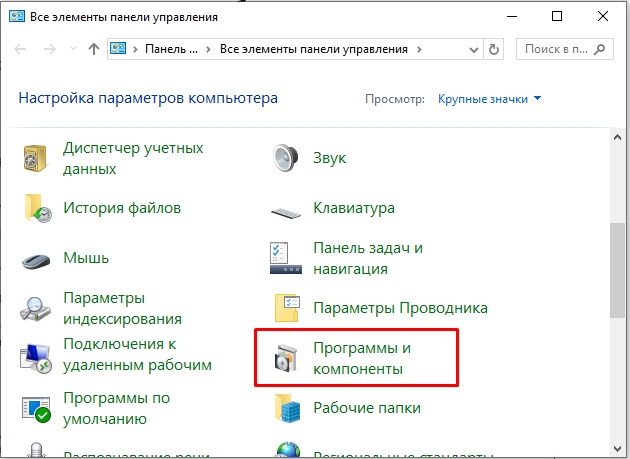The height and width of the screenshot is (459, 630).
Task: Click the Keyboard icon
Action: (286, 209)
